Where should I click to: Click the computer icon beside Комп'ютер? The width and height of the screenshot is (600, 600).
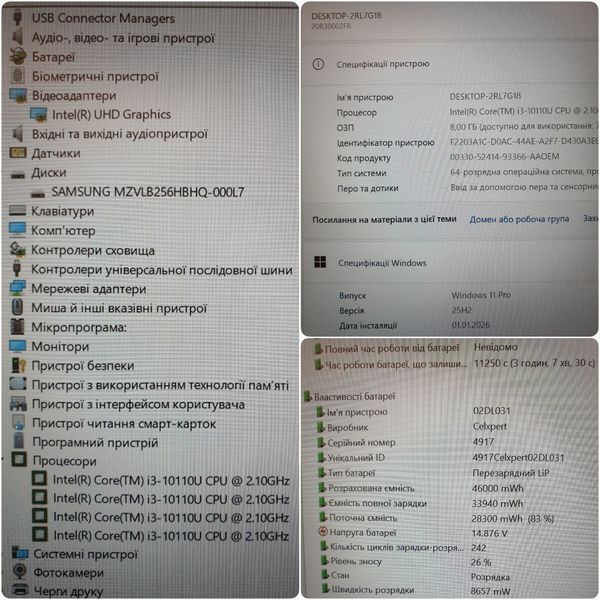click(18, 230)
